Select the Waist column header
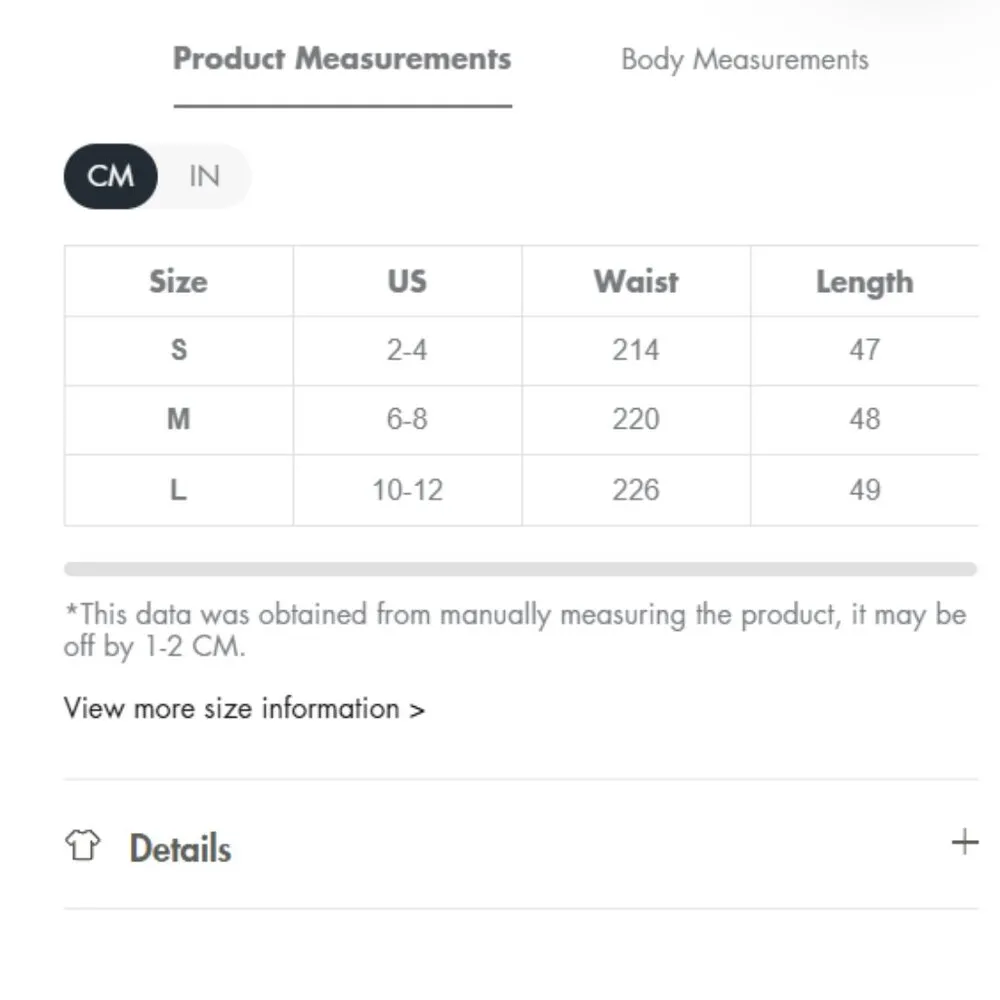Screen dimensions: 1000x1000 tap(636, 281)
